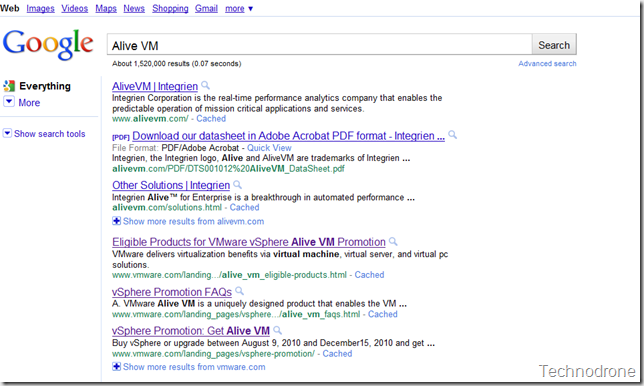Open Gmail from the top bar
The width and height of the screenshot is (644, 386).
click(x=206, y=8)
